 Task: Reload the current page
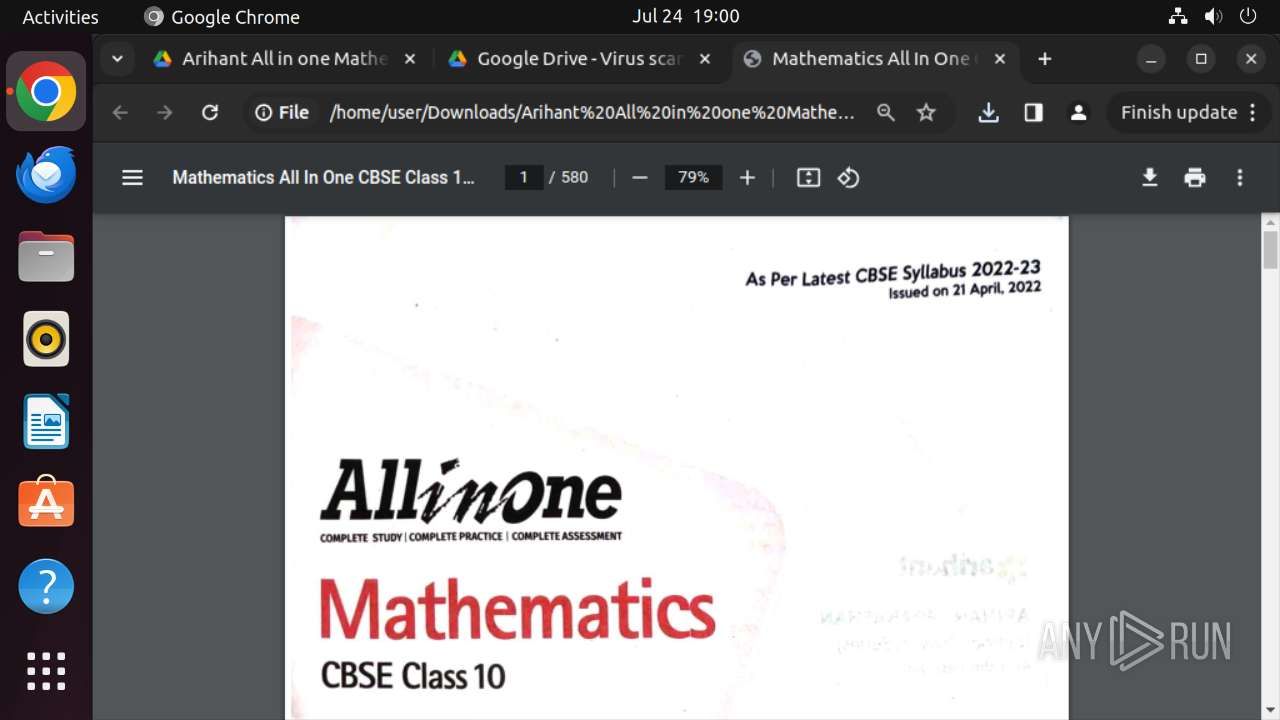210,113
